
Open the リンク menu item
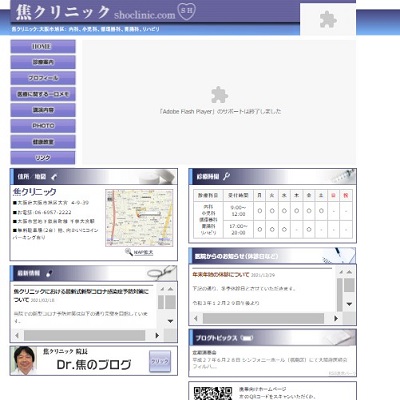click(x=43, y=158)
